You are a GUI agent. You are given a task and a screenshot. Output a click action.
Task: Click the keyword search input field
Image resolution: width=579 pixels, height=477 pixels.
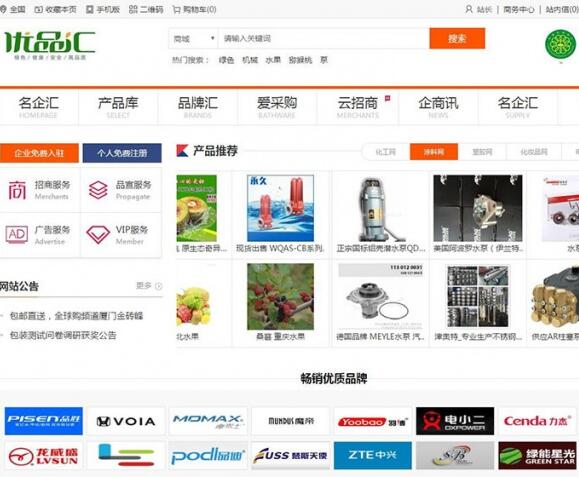(x=323, y=38)
